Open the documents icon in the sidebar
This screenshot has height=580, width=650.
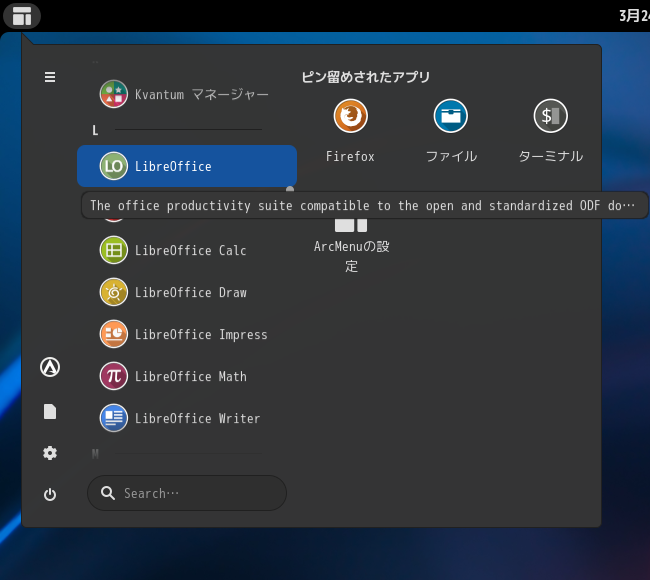click(x=50, y=412)
